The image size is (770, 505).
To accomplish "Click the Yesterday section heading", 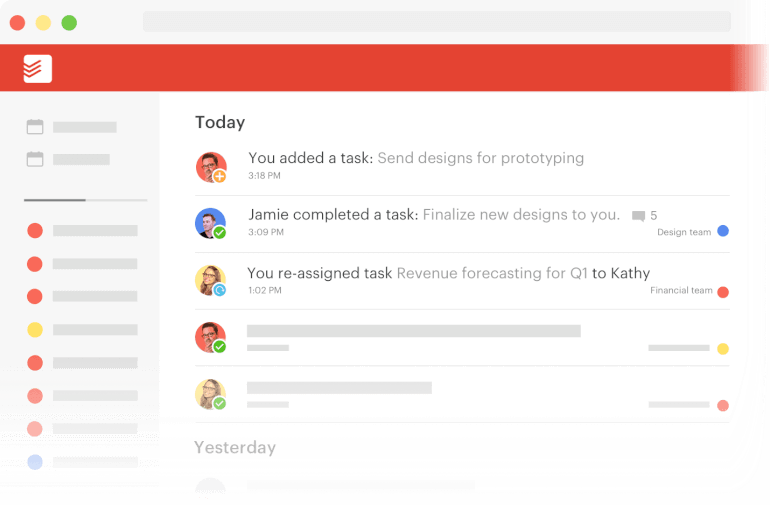I will tap(235, 447).
